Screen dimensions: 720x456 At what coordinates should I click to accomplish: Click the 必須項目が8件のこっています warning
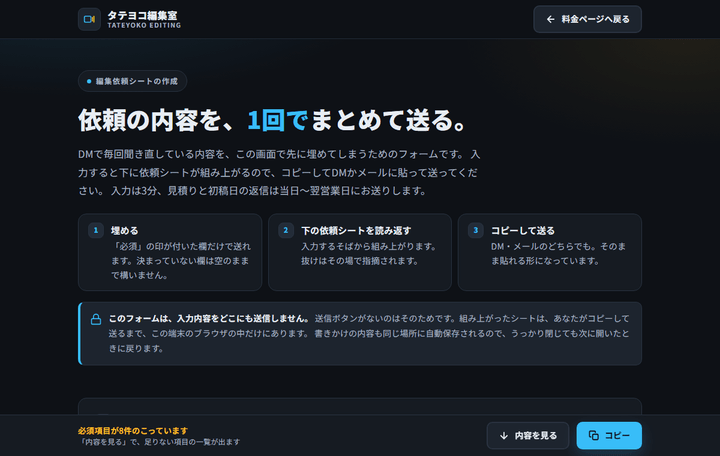133,431
